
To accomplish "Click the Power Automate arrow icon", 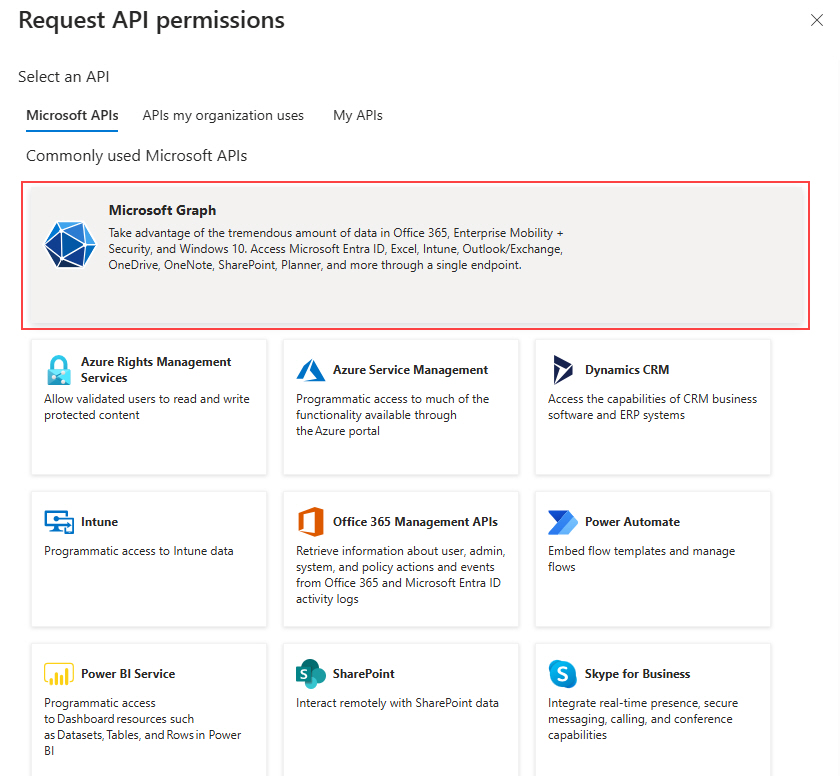I will (x=562, y=522).
